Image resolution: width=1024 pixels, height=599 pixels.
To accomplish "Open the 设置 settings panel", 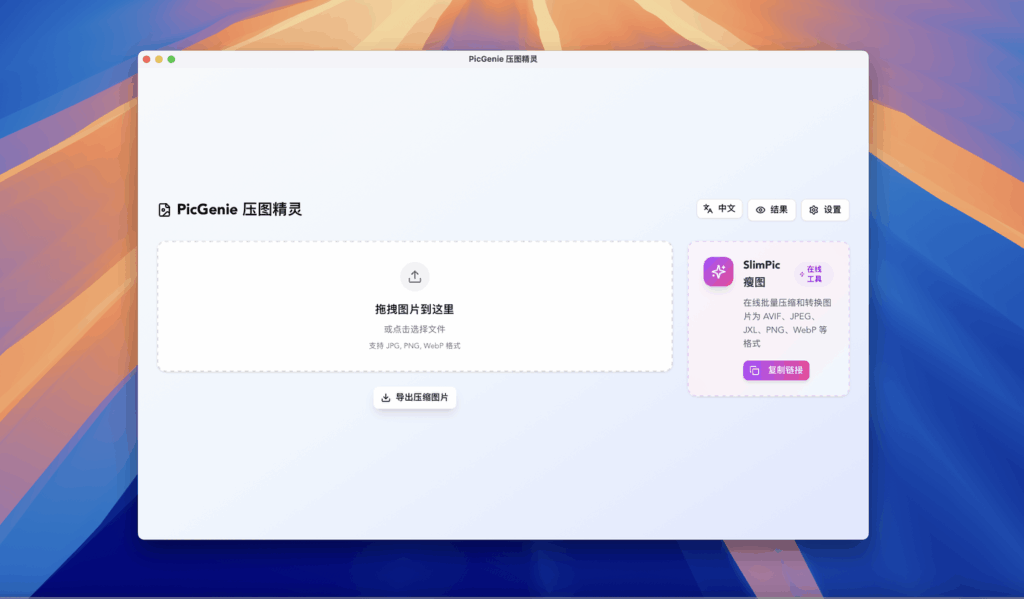I will click(x=825, y=209).
